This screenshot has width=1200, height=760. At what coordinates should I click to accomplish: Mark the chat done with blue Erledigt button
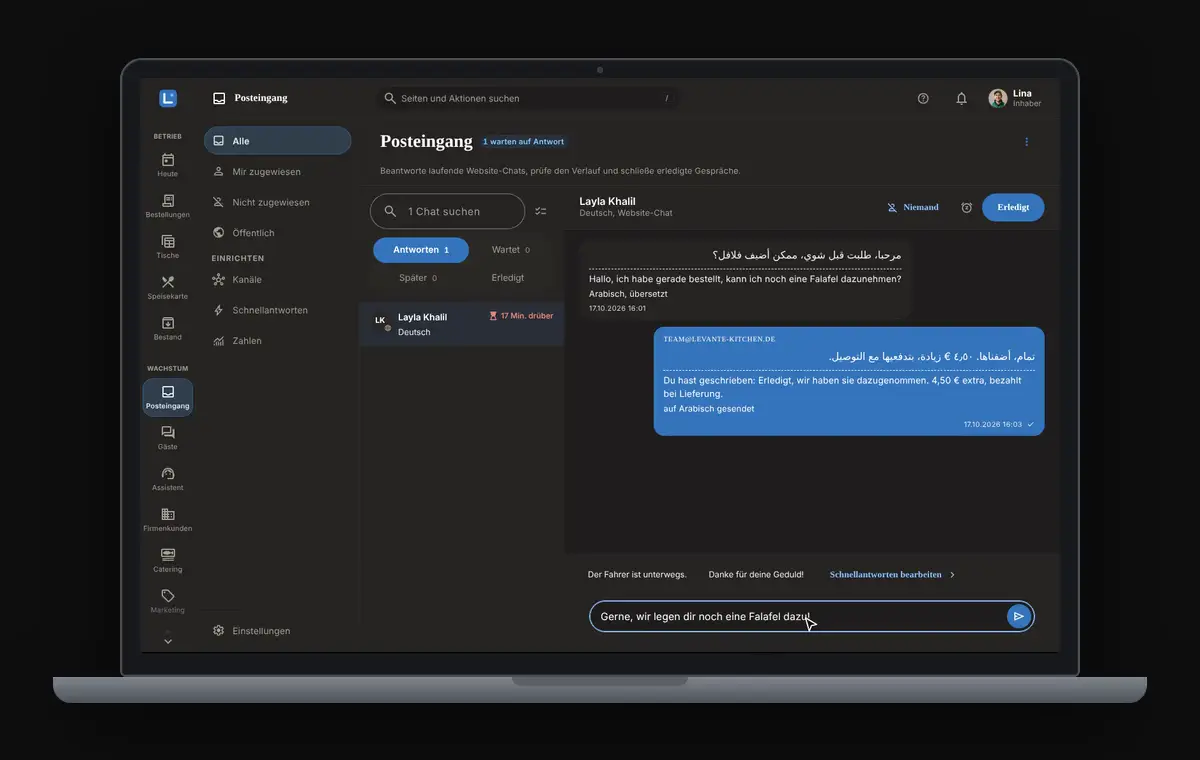coord(1013,207)
